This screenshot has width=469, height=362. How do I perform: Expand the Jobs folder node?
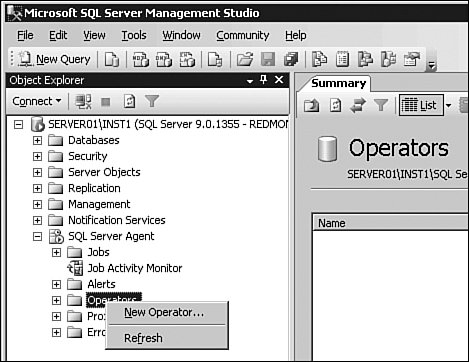pyautogui.click(x=56, y=252)
